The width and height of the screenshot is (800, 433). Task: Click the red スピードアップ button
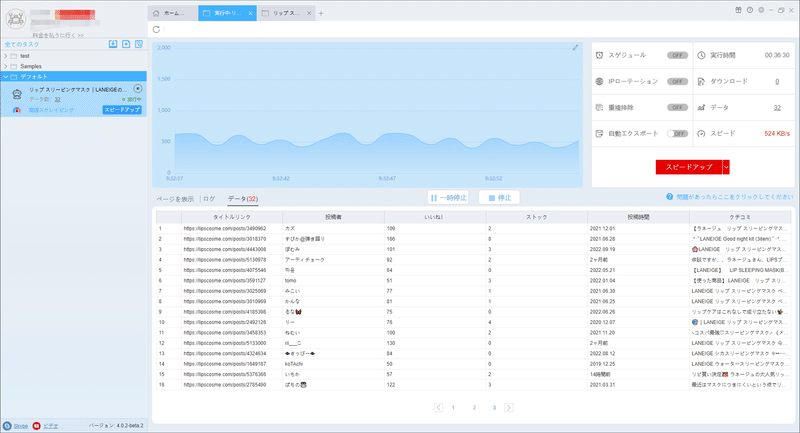click(689, 167)
